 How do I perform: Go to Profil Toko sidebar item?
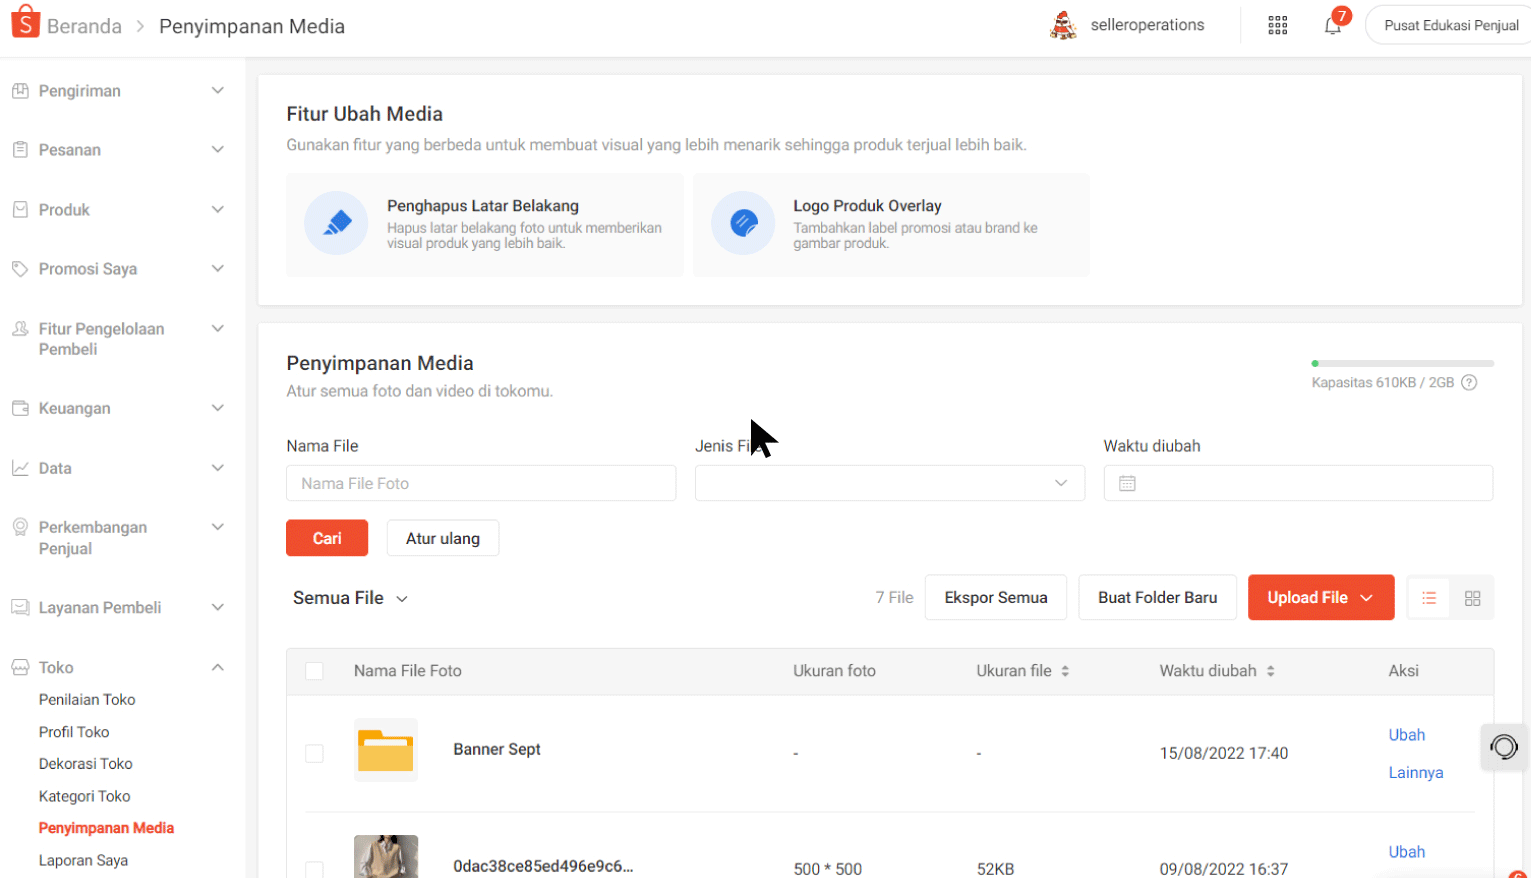click(x=74, y=732)
